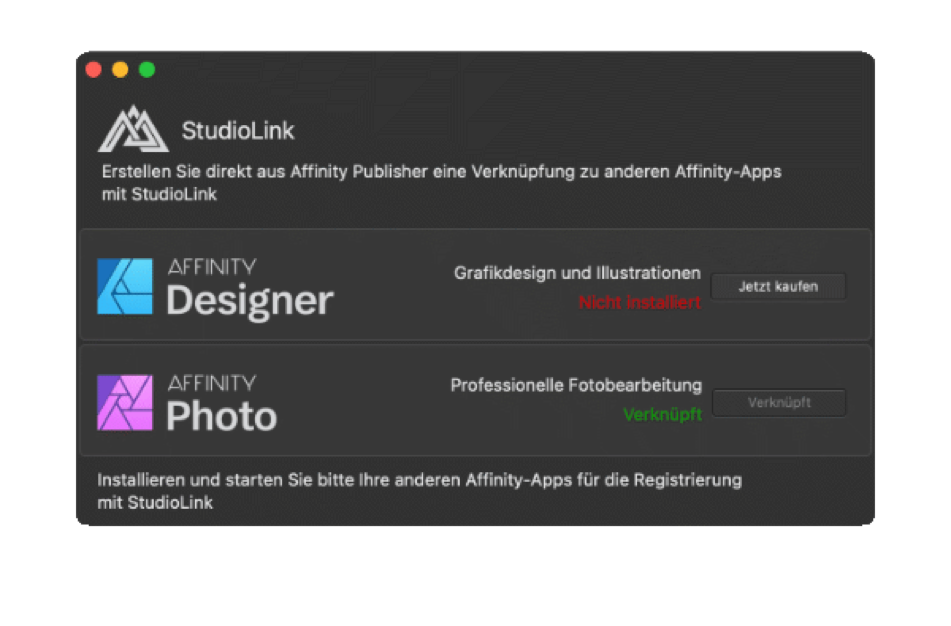The width and height of the screenshot is (951, 626).
Task: Click the "StudioLink" heading text
Action: (238, 130)
